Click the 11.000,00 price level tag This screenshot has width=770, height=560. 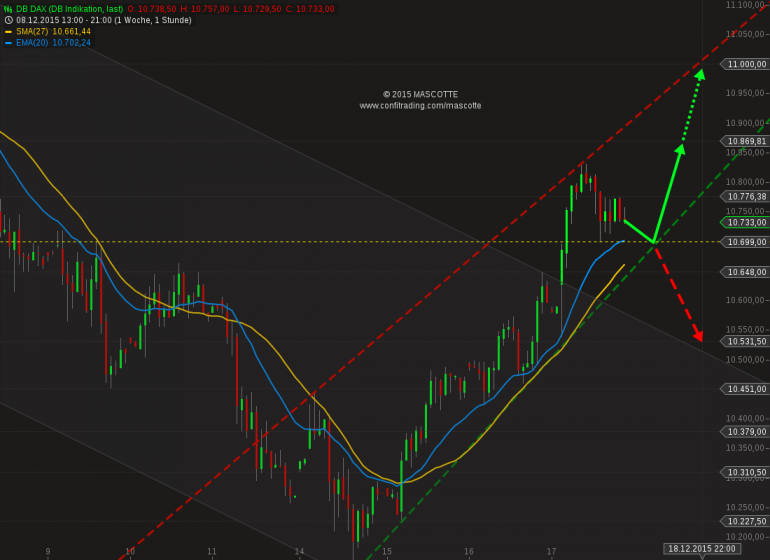(x=744, y=64)
